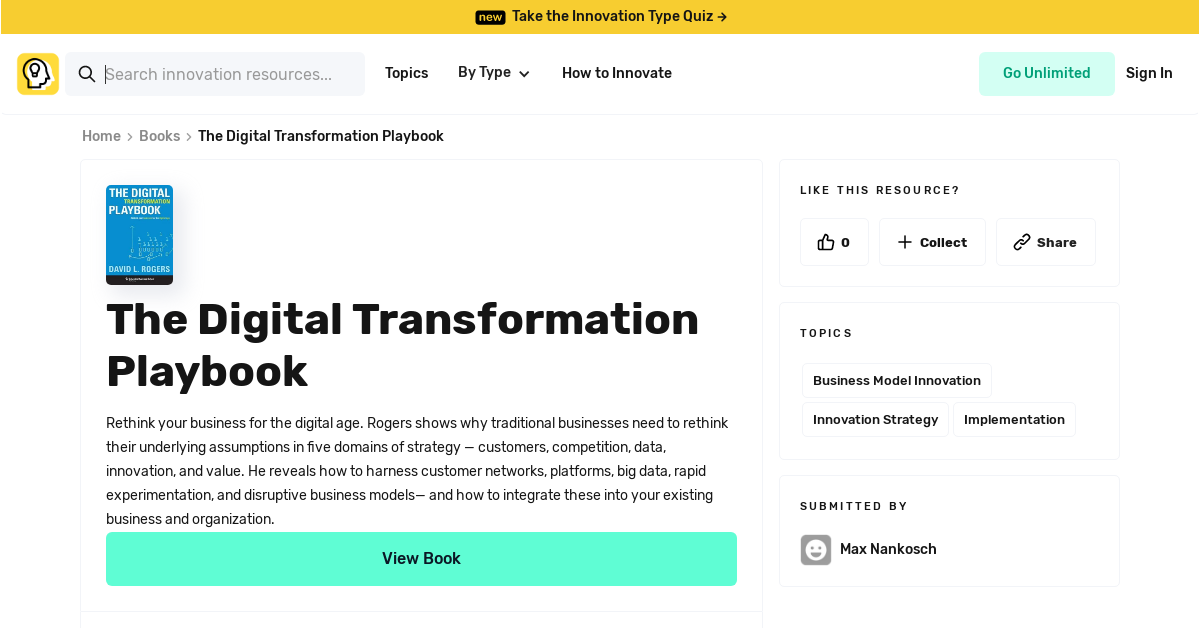Click the thumbs-up like icon
Image resolution: width=1200 pixels, height=628 pixels.
pos(825,241)
